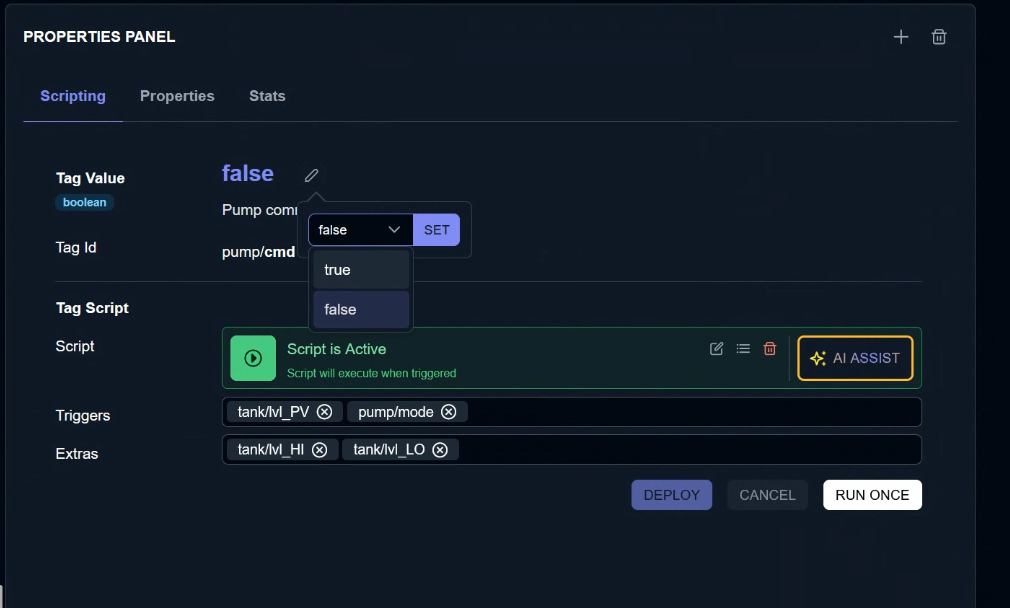Remove tank/lvl_LO extras tag
This screenshot has height=608, width=1010.
440,450
